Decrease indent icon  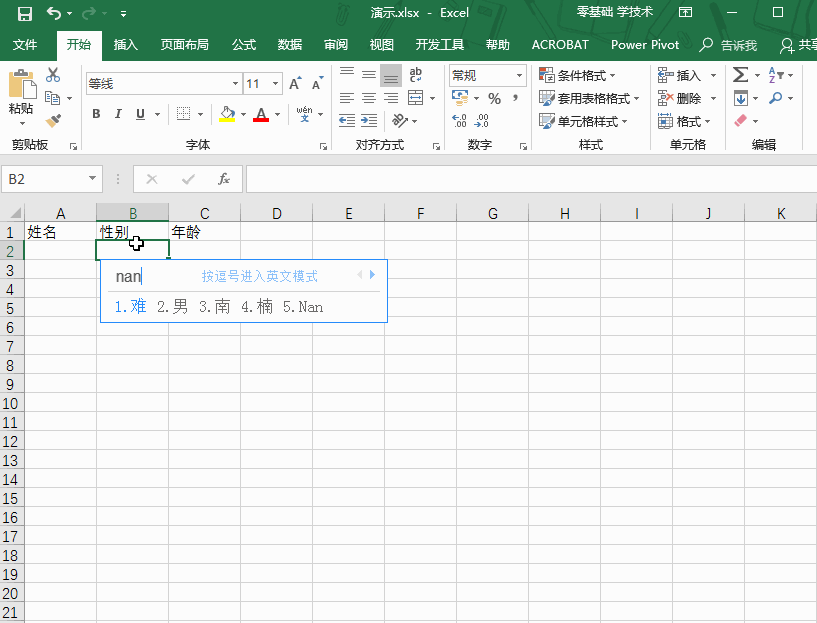tap(347, 121)
